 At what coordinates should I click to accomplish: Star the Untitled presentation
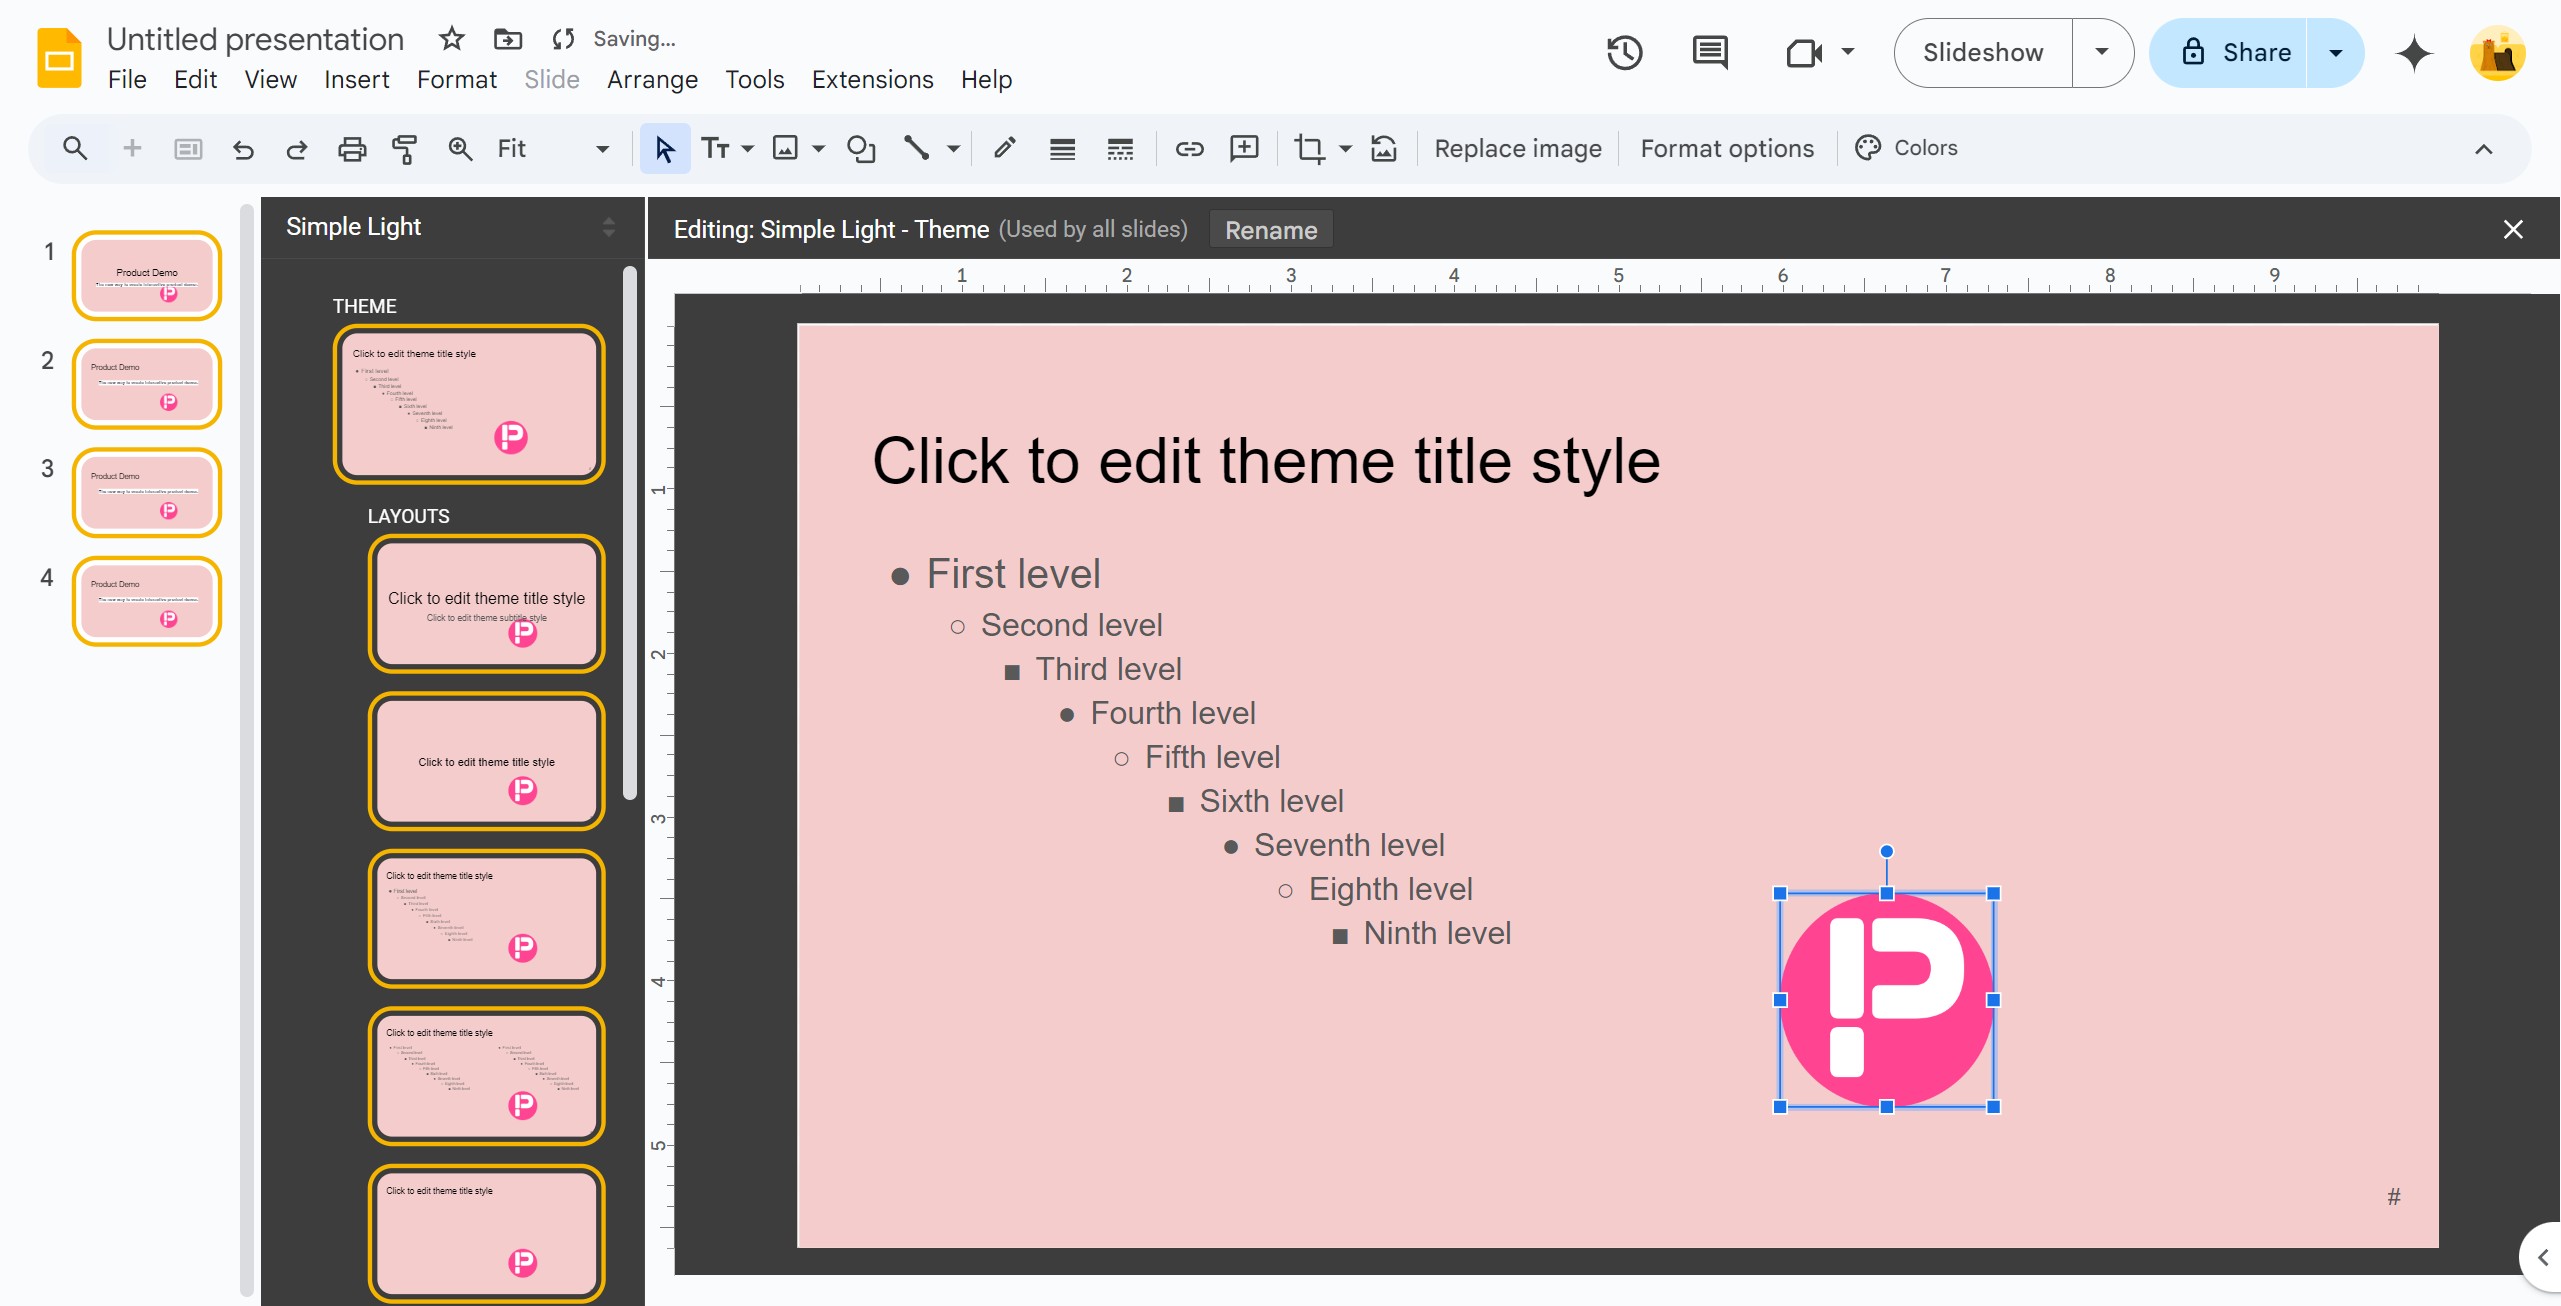point(452,39)
